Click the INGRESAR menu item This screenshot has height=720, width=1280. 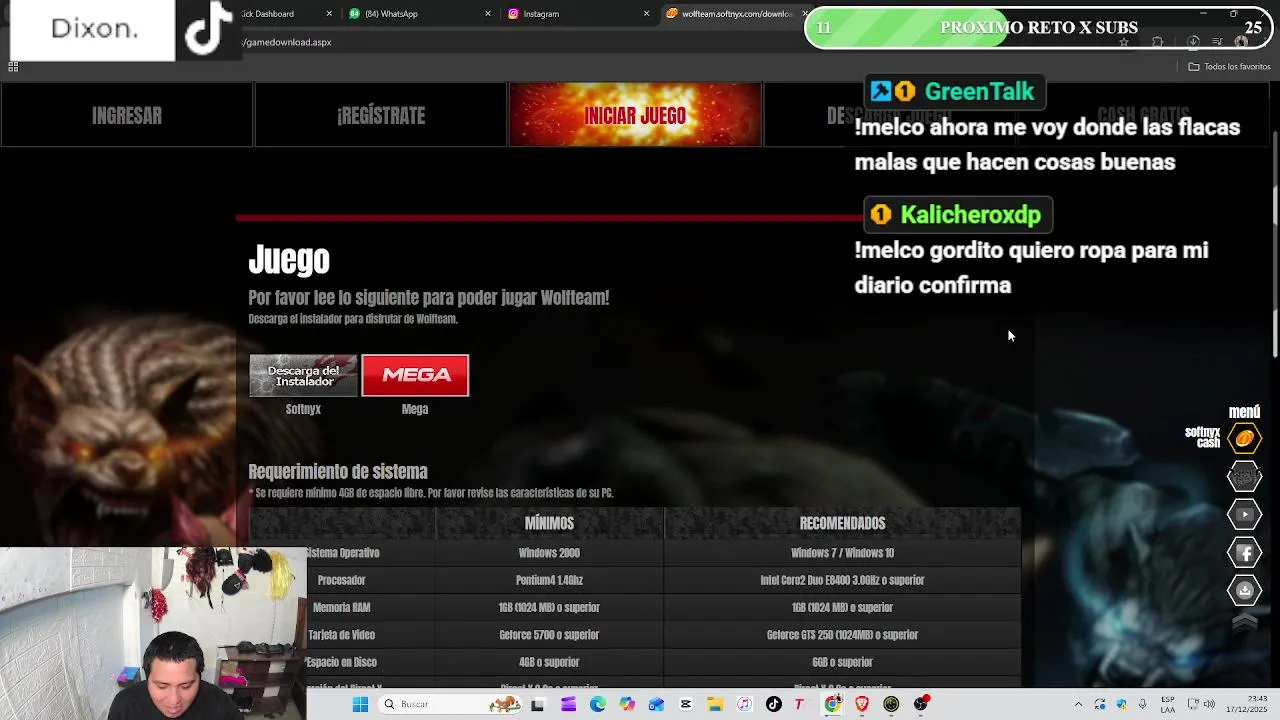tap(127, 115)
